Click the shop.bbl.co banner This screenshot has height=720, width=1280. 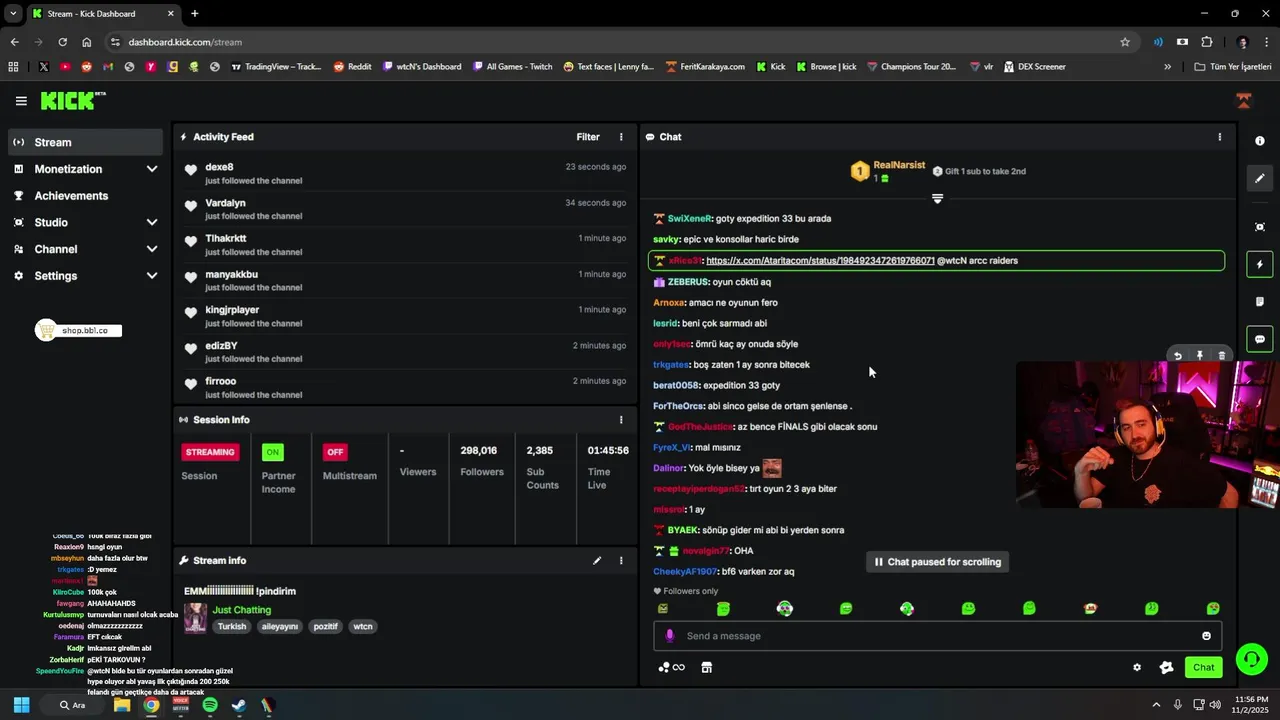point(78,330)
